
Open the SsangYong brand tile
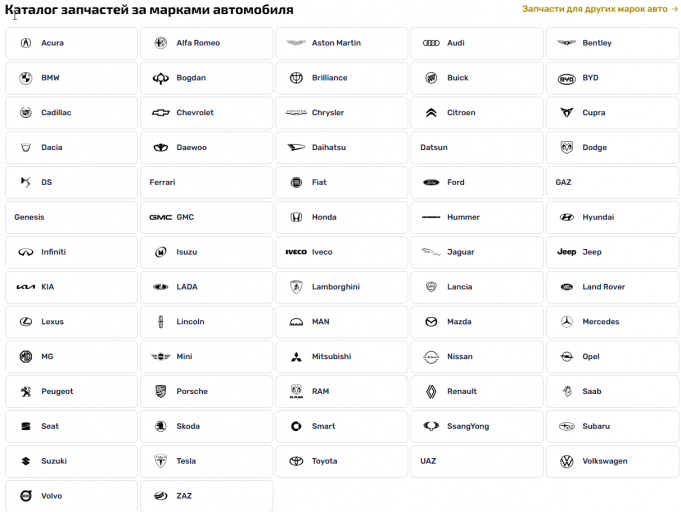(477, 426)
